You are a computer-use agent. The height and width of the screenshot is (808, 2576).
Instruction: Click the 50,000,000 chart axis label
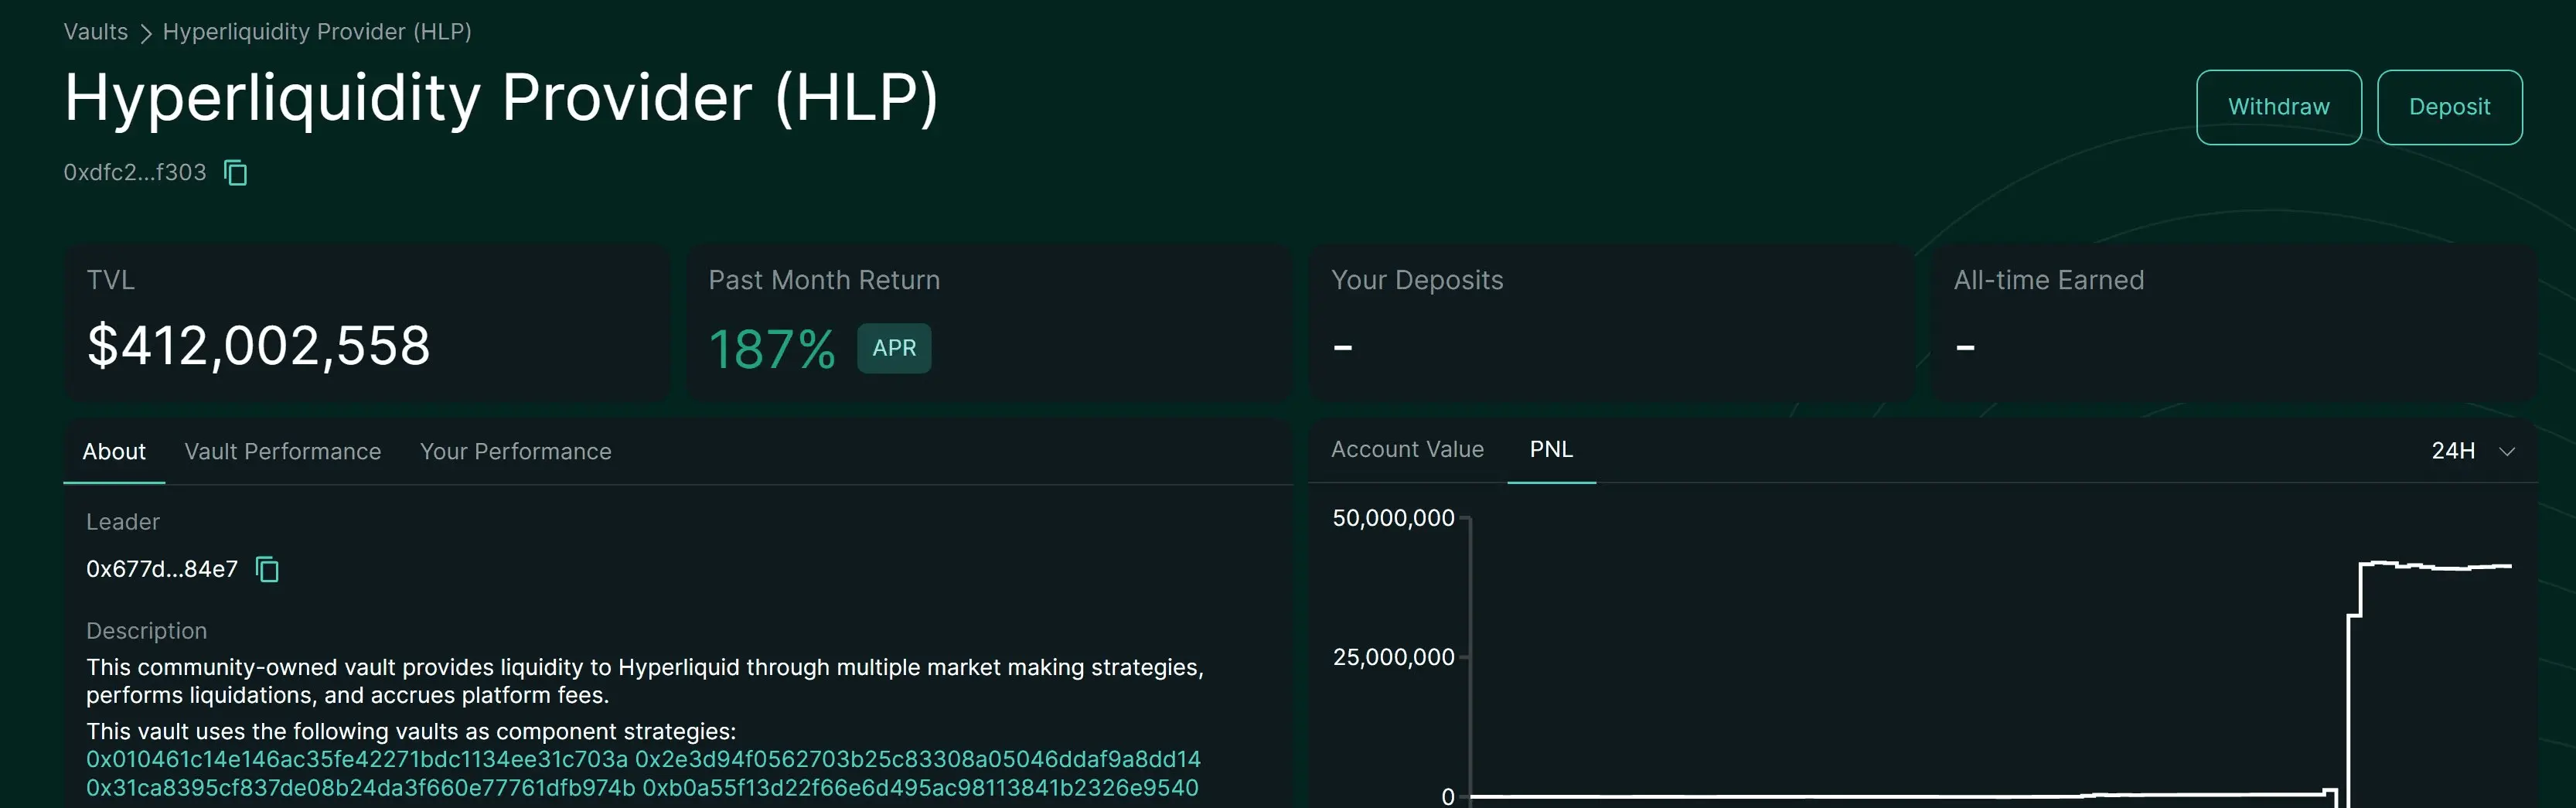[x=1393, y=518]
